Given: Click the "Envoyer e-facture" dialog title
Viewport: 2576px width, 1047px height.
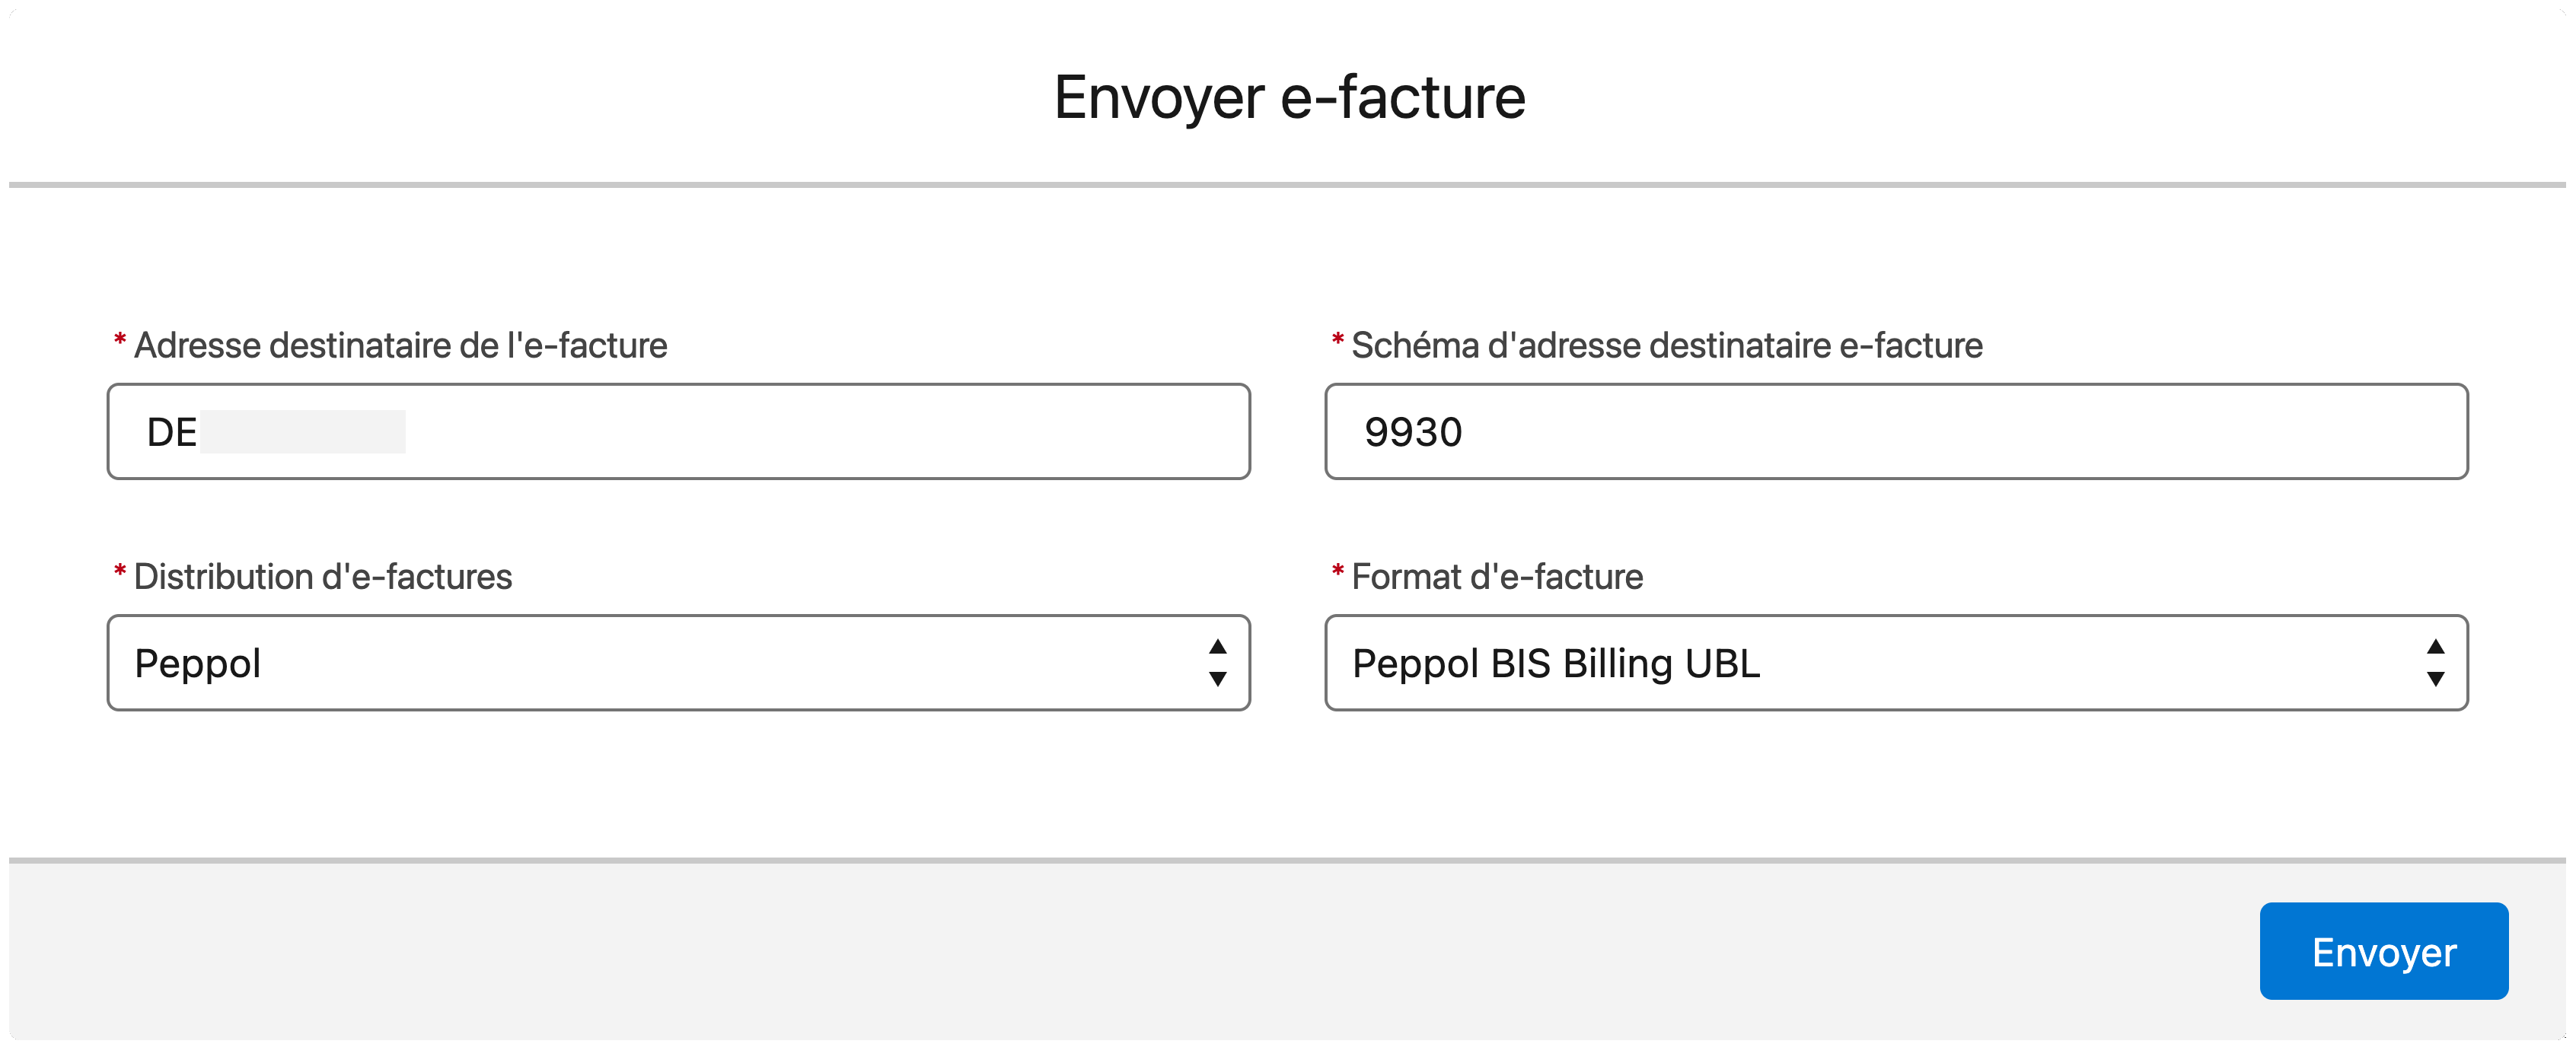Looking at the screenshot, I should point(1289,98).
